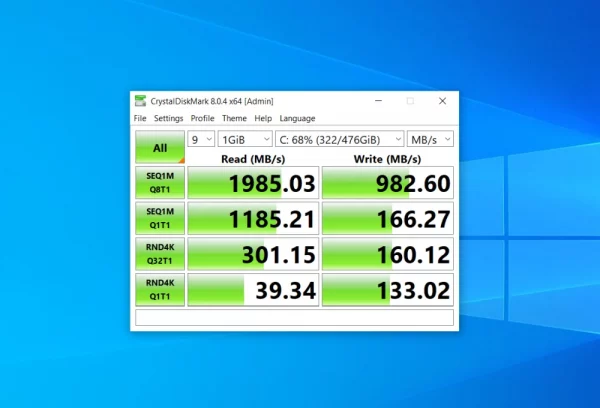Click the 982.60 sequential write result
The height and width of the screenshot is (408, 600).
pyautogui.click(x=388, y=183)
